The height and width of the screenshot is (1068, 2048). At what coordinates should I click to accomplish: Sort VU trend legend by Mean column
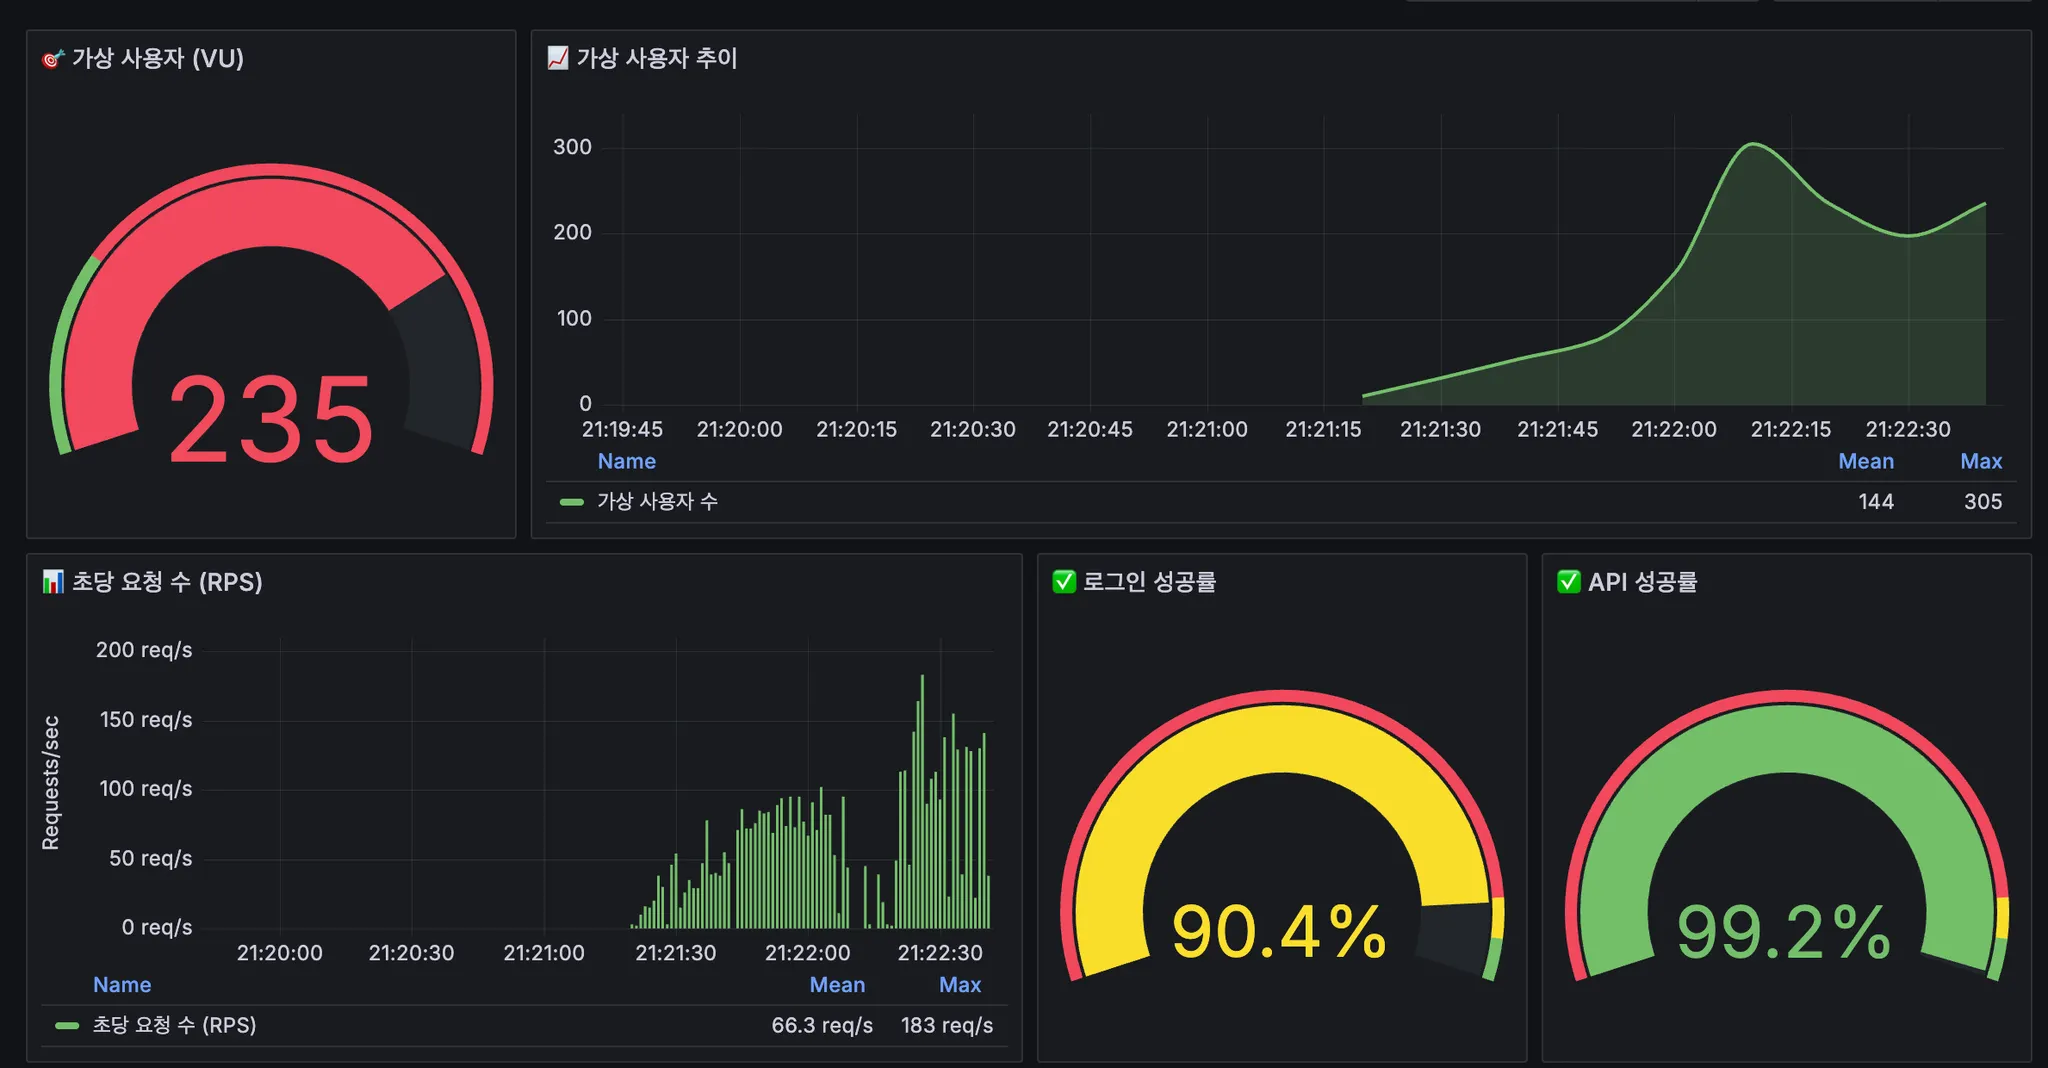1866,461
